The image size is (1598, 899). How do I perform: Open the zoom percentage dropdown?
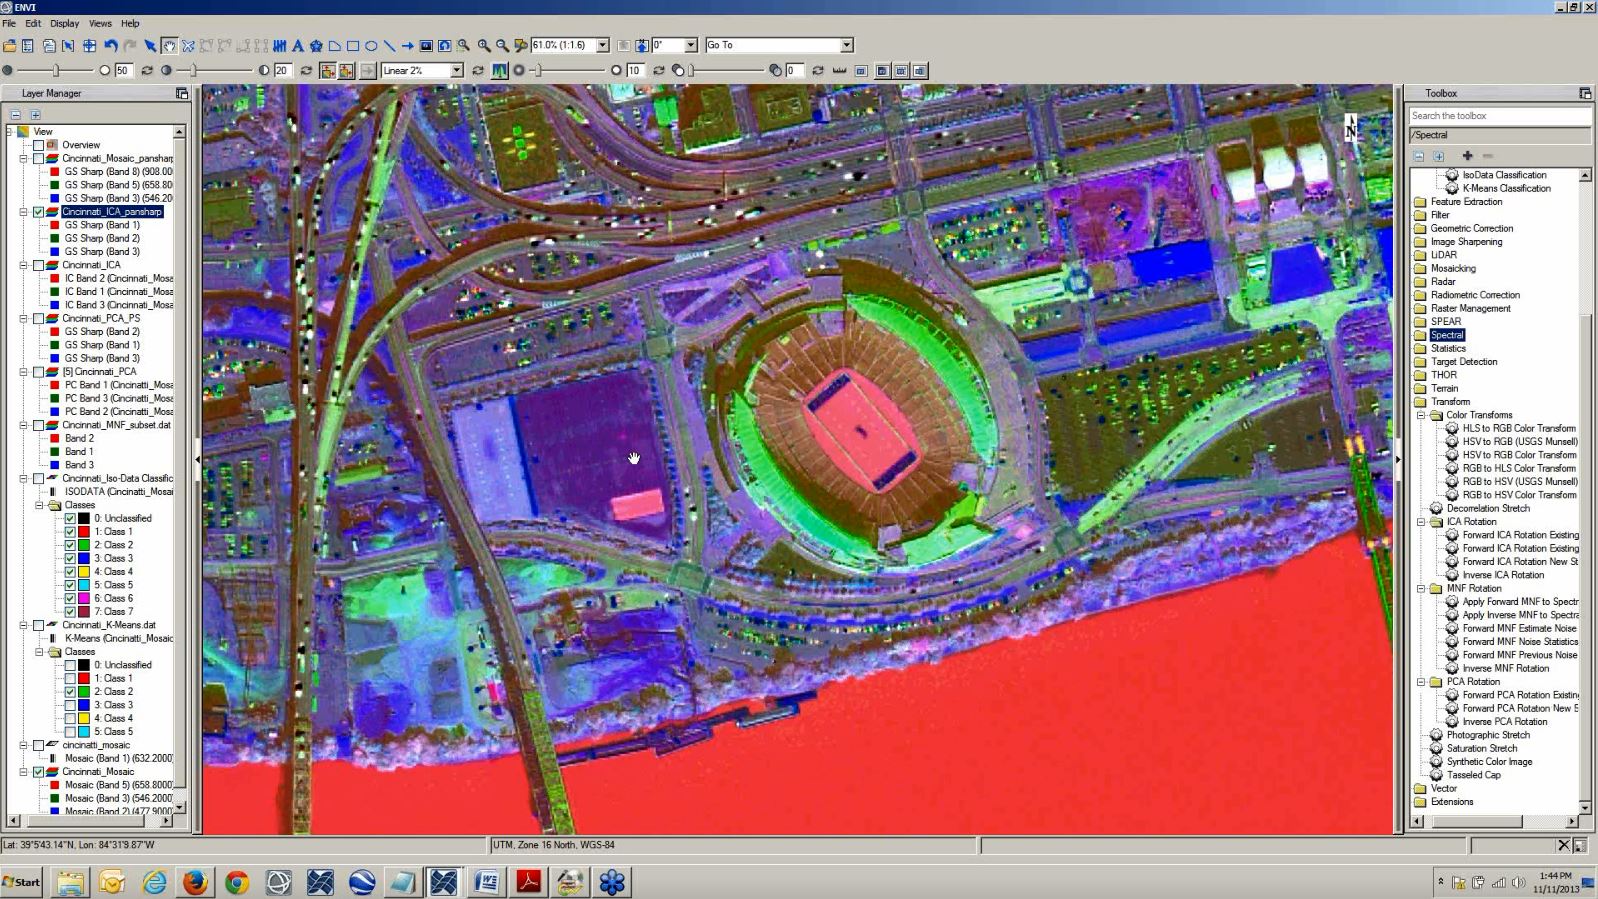603,45
